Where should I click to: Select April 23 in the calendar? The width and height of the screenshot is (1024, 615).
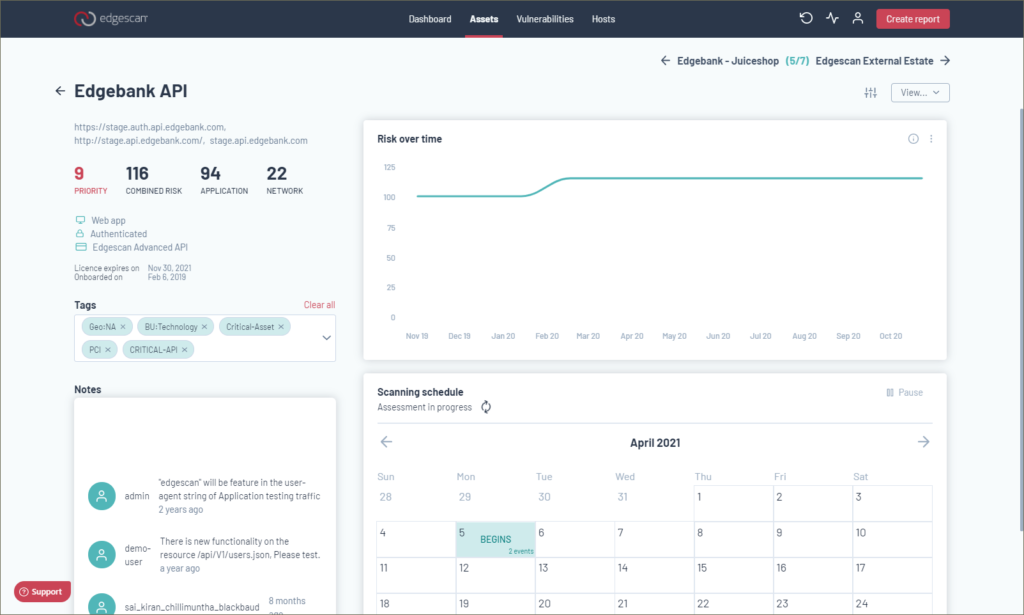pos(813,604)
